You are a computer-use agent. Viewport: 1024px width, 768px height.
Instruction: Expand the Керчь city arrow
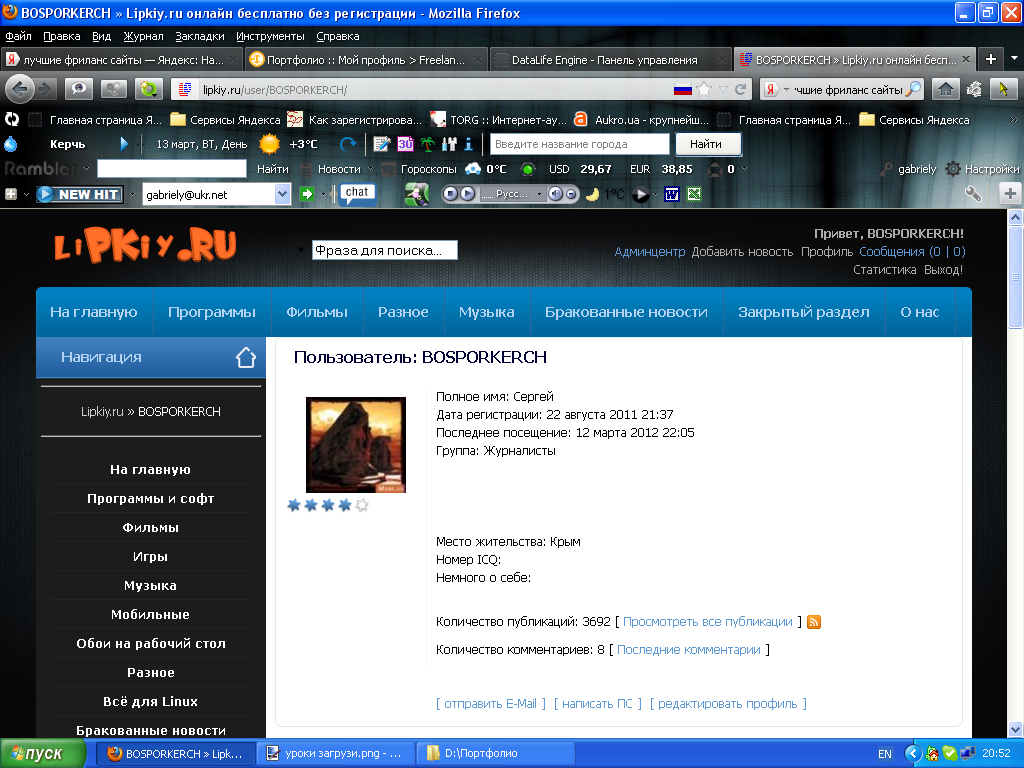124,144
